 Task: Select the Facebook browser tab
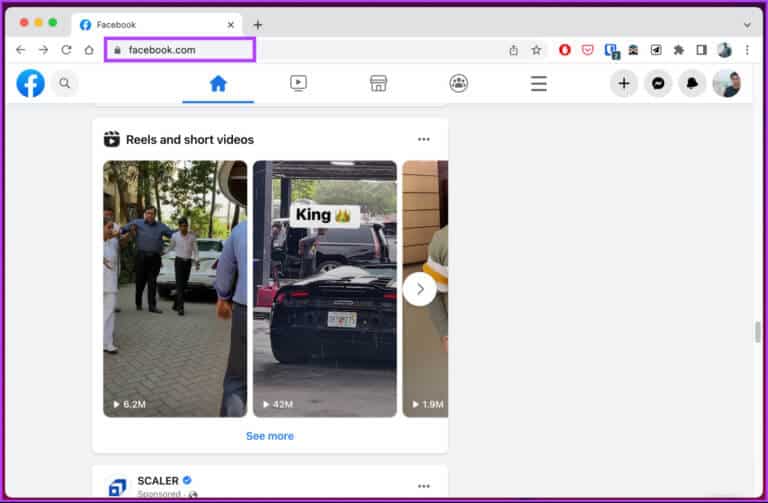[x=157, y=24]
